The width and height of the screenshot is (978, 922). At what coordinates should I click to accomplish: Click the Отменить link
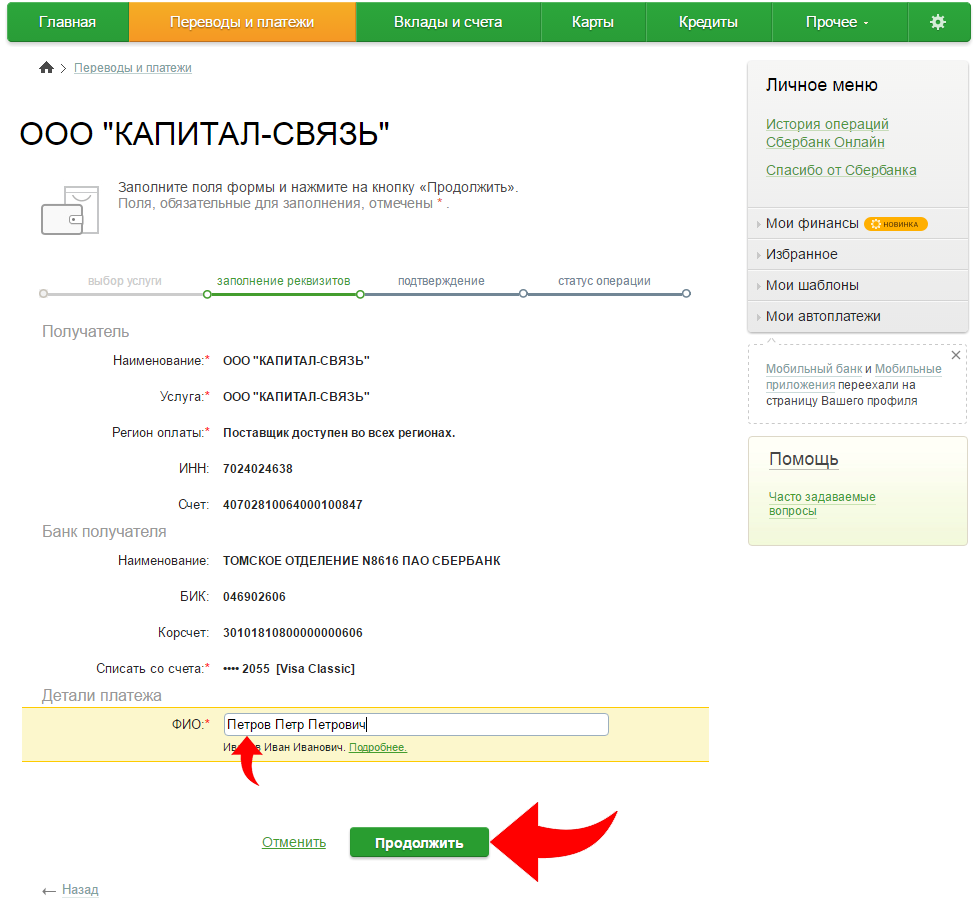(294, 842)
